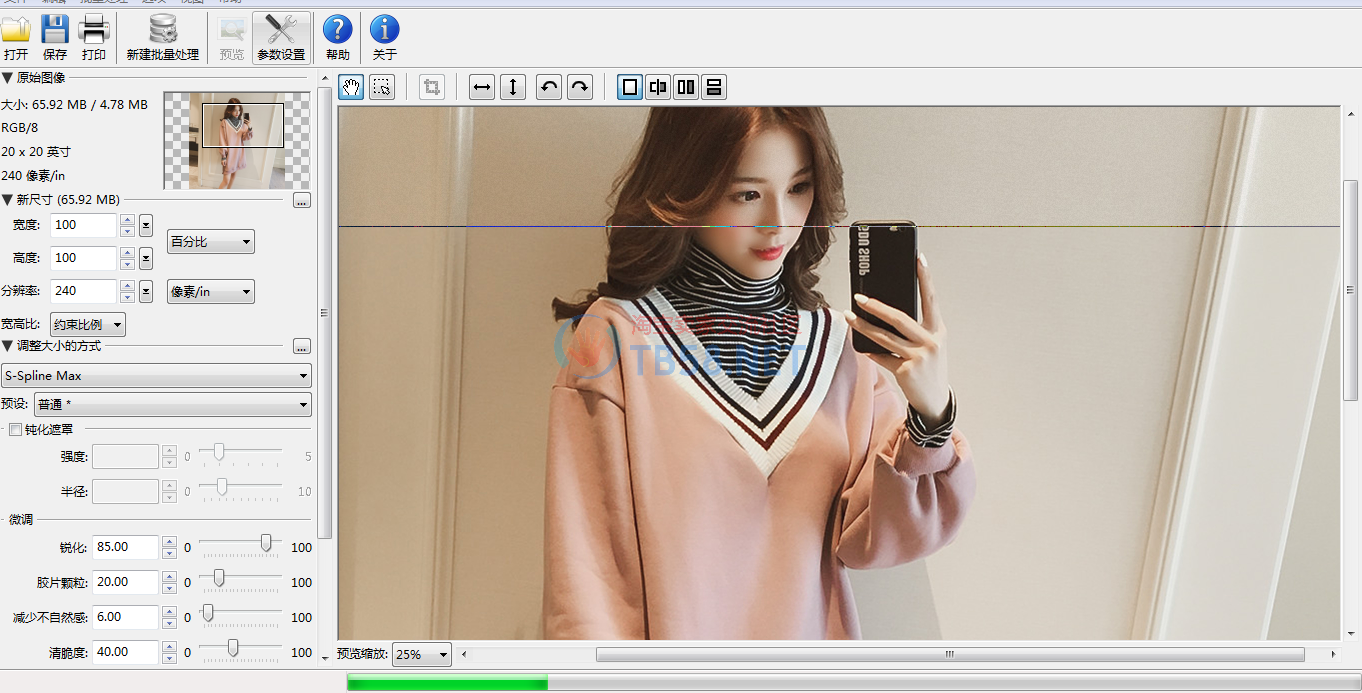Toggle the side-by-side dual preview mode
The width and height of the screenshot is (1362, 693).
click(686, 87)
